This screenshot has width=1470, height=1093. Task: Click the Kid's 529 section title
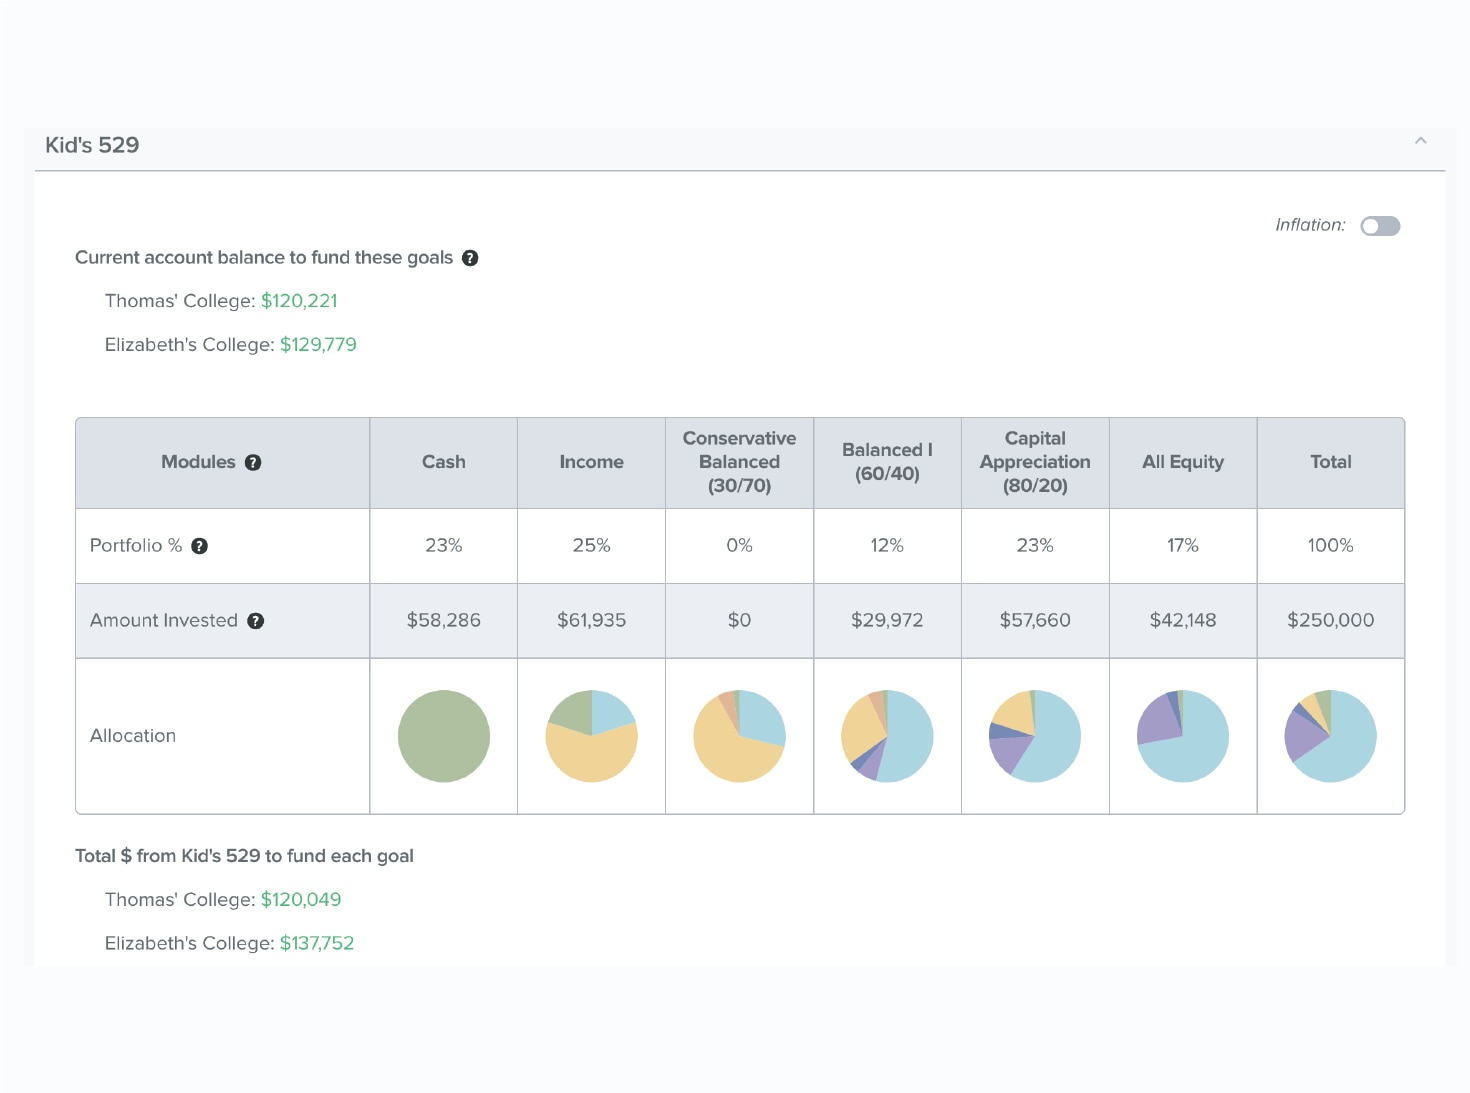pos(92,145)
